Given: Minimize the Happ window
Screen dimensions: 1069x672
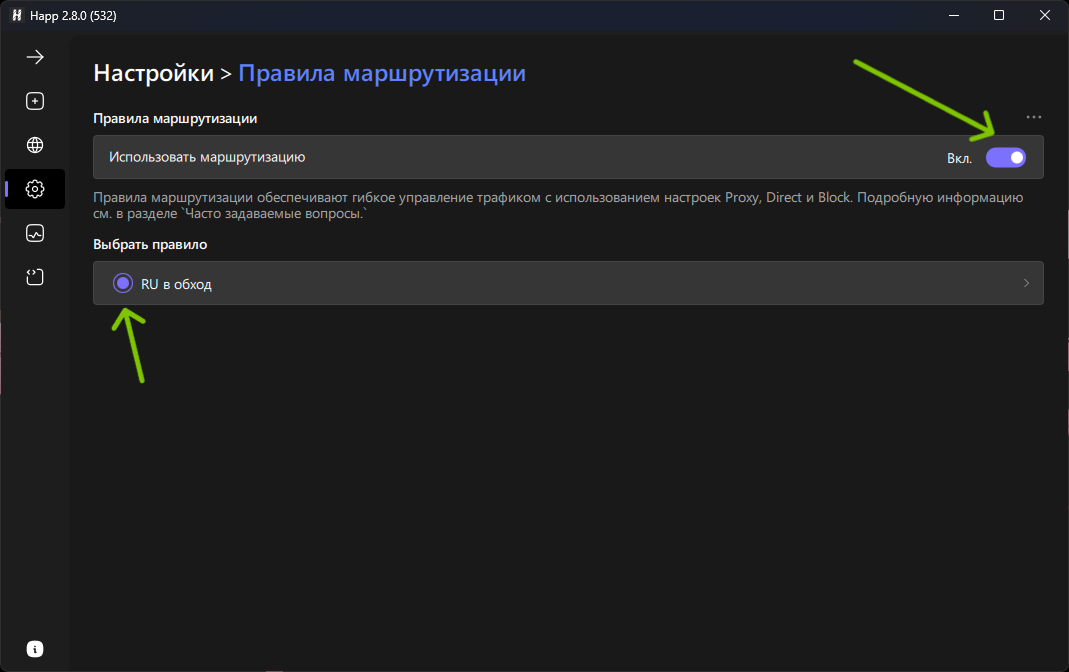Looking at the screenshot, I should 952,15.
